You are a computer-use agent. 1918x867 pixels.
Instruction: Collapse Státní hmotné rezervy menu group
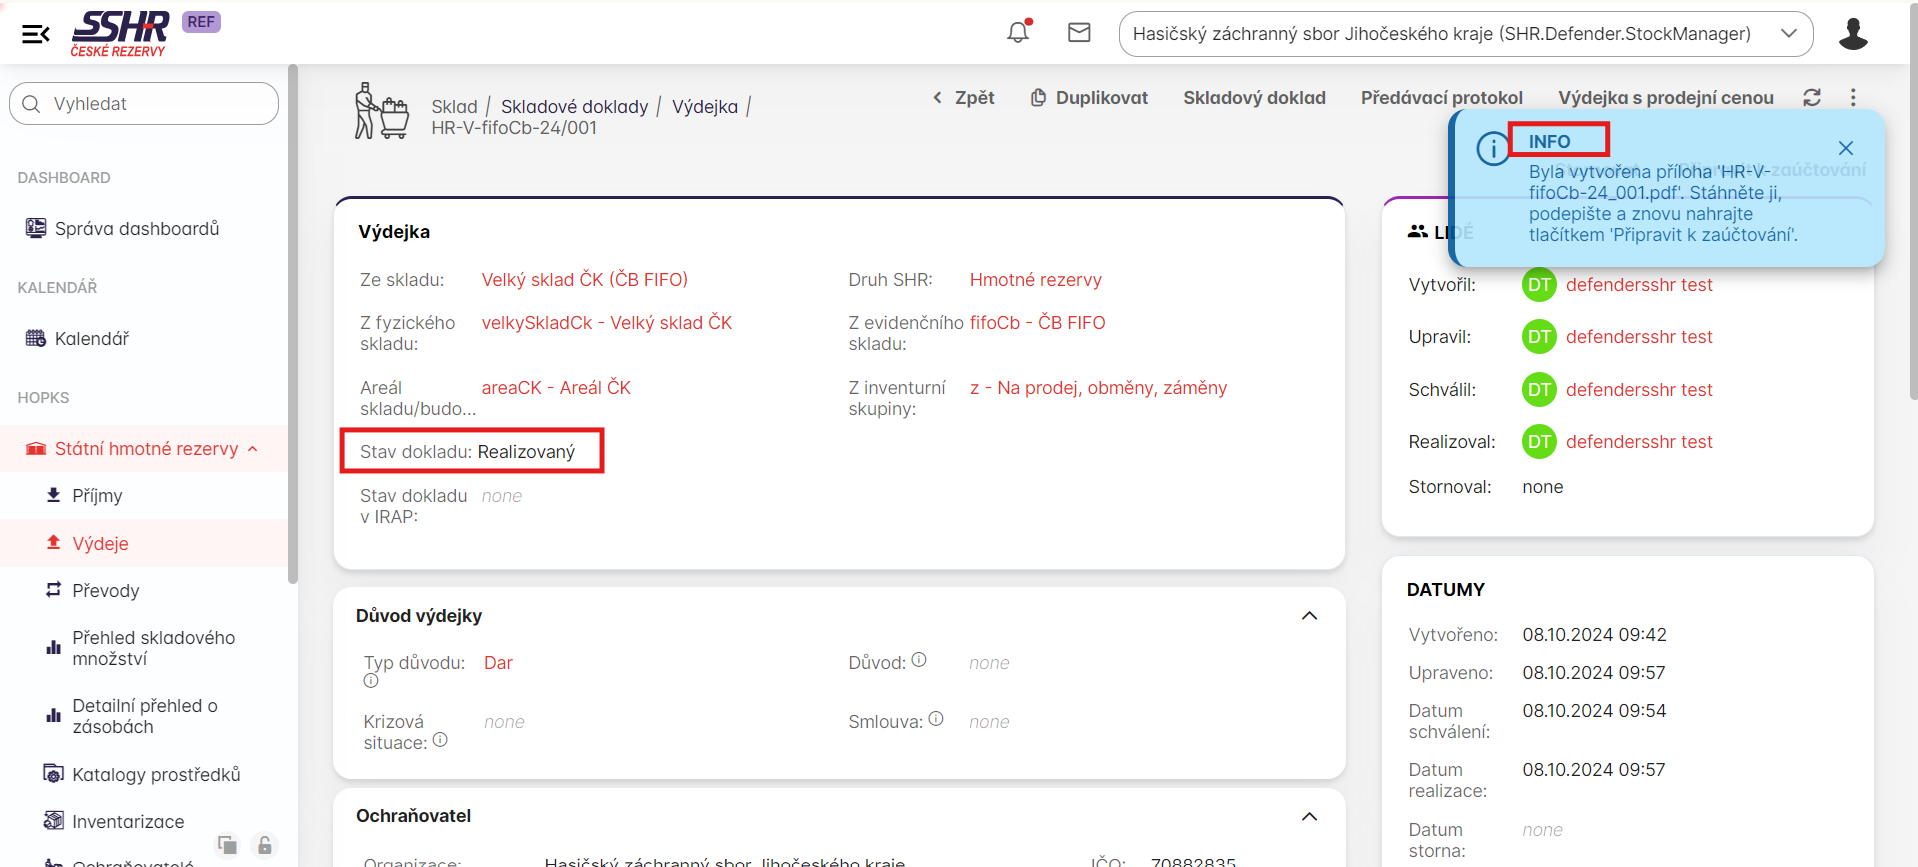pos(253,449)
